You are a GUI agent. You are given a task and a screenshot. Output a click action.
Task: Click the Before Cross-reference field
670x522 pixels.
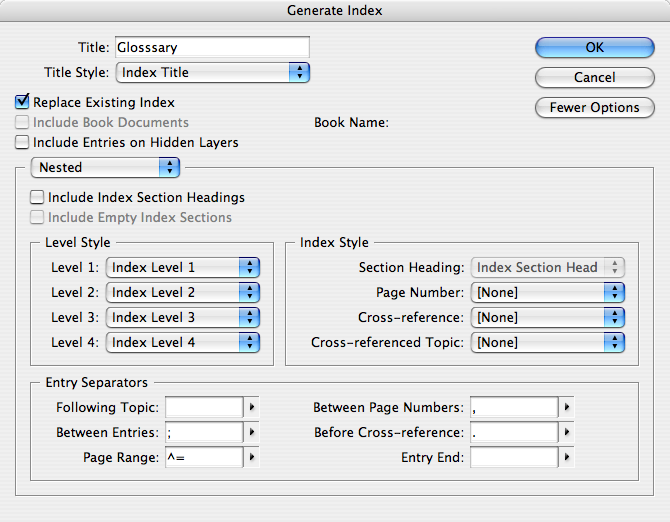(514, 432)
